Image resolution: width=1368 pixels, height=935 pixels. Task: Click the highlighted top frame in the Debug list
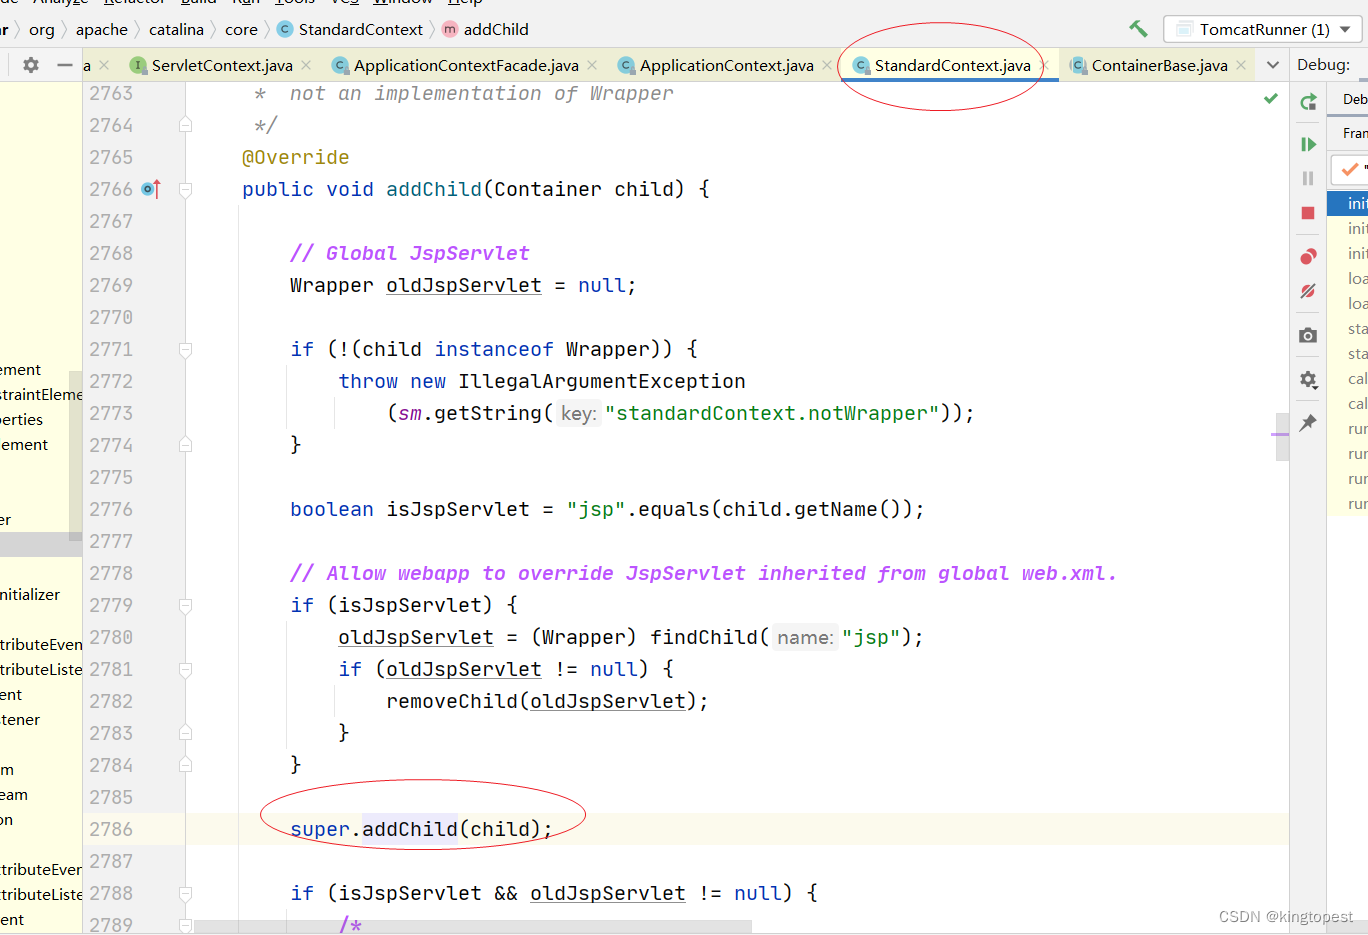pyautogui.click(x=1347, y=203)
